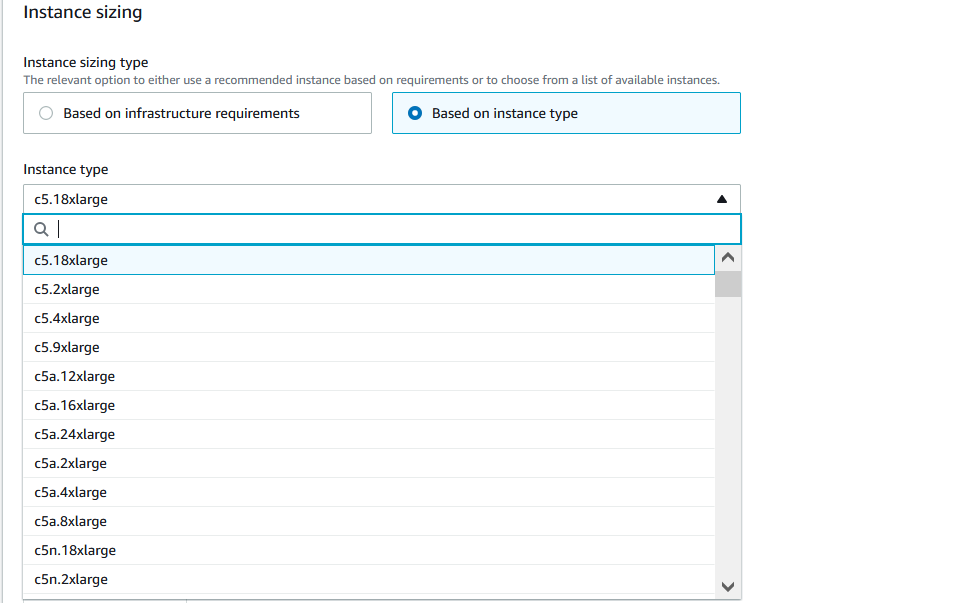Select 'Based on infrastructure requirements' radio option
Viewport: 973px width, 603px height.
coord(46,114)
